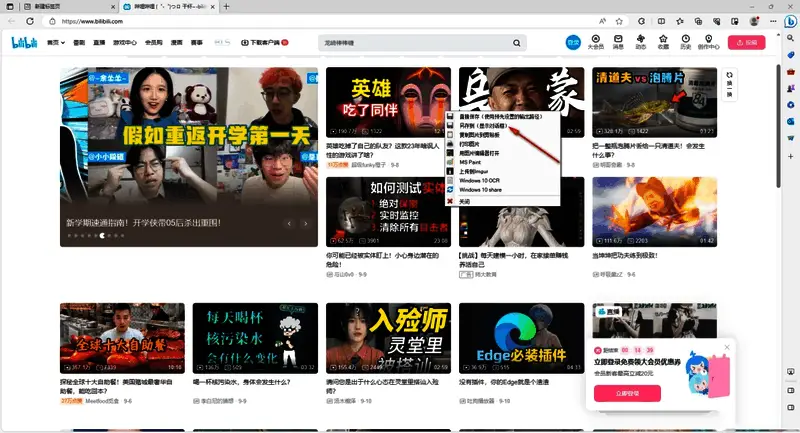Image resolution: width=800 pixels, height=433 pixels.
Task: Click the add-to-favorites star in address bar
Action: (619, 21)
